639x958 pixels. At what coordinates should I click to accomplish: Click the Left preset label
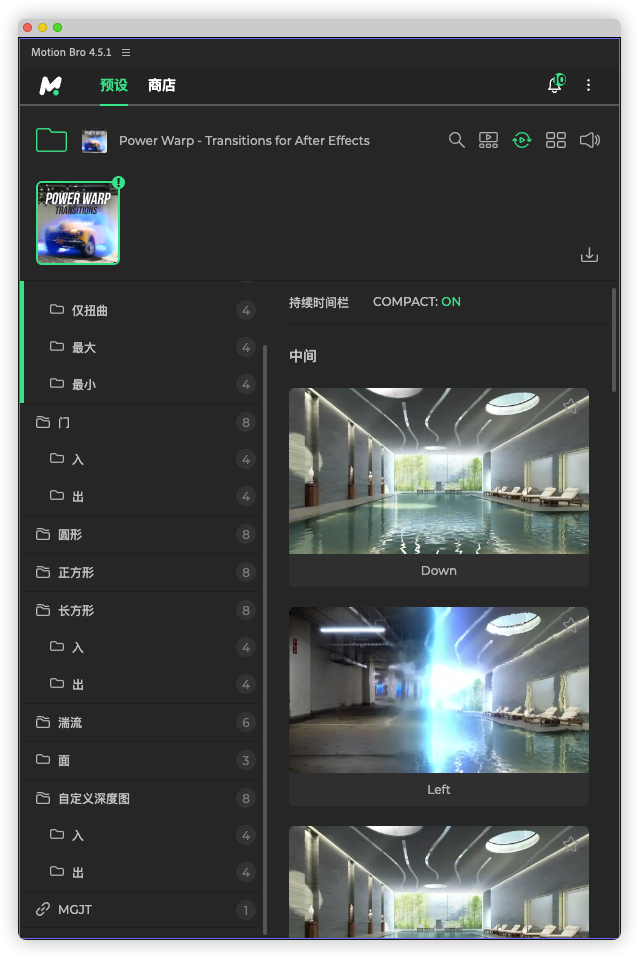coord(439,789)
